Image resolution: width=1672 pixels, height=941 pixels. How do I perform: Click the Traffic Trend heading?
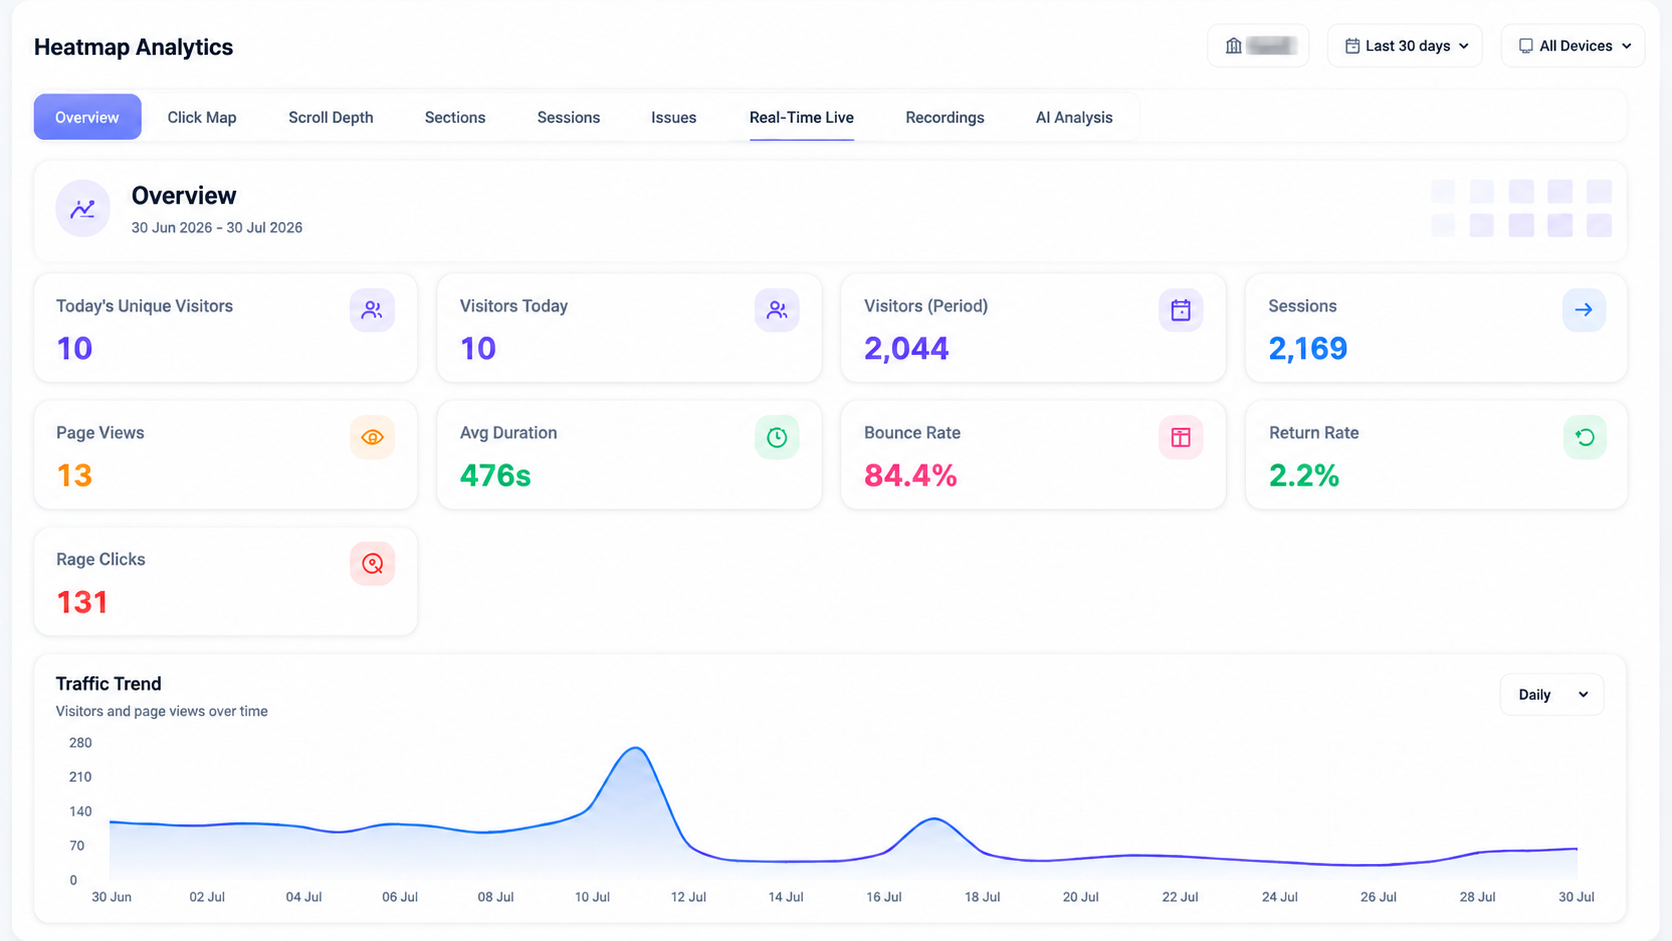[x=108, y=684]
